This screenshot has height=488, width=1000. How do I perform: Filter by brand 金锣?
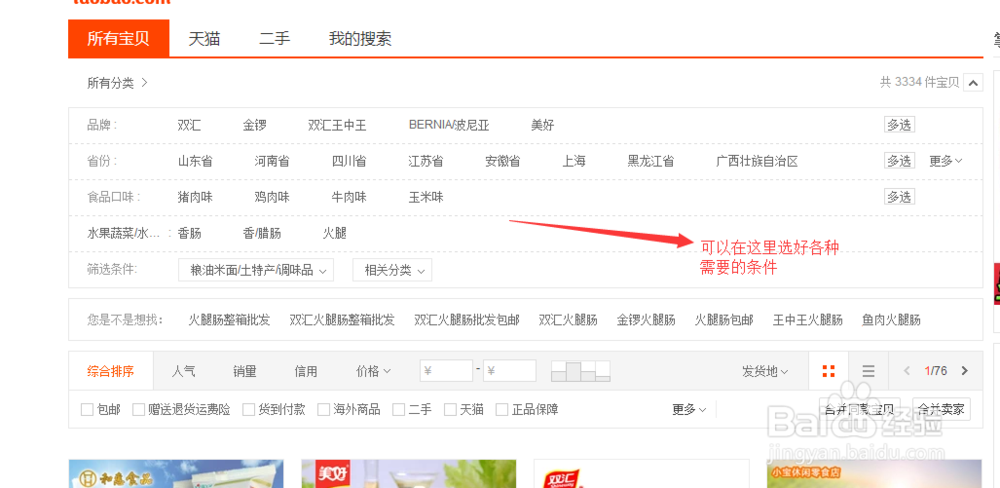tap(254, 125)
